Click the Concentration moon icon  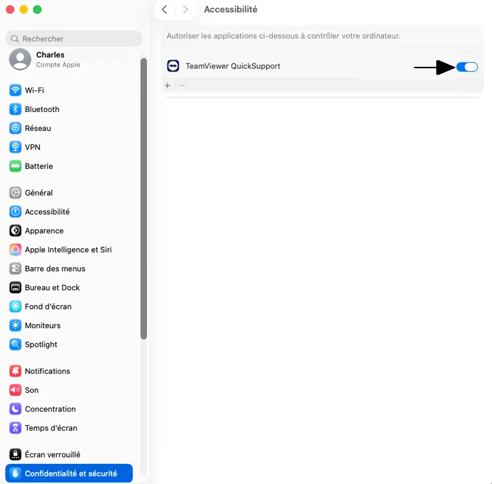[x=15, y=409]
